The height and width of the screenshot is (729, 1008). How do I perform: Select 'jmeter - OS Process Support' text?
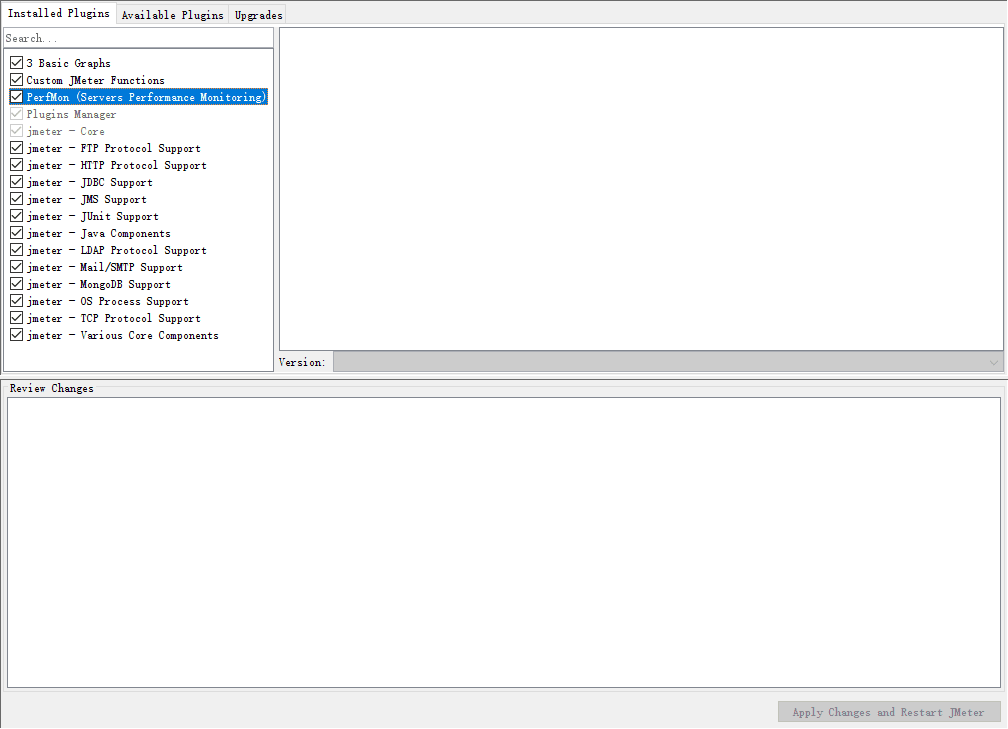107,302
